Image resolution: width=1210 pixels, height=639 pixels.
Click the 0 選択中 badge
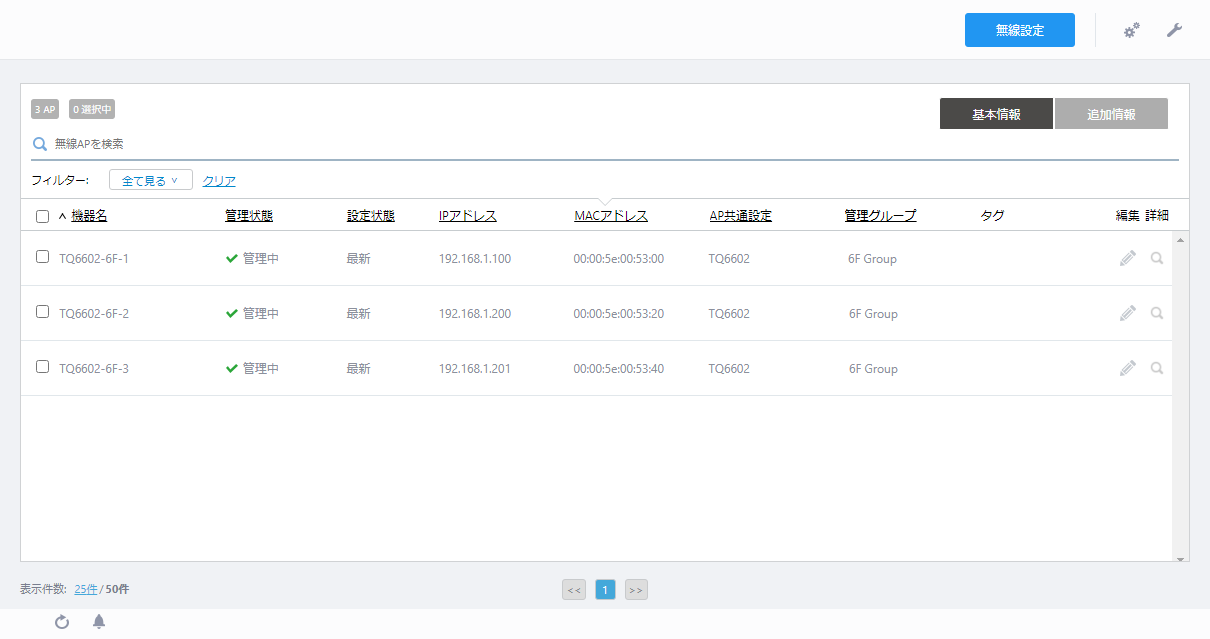[92, 109]
